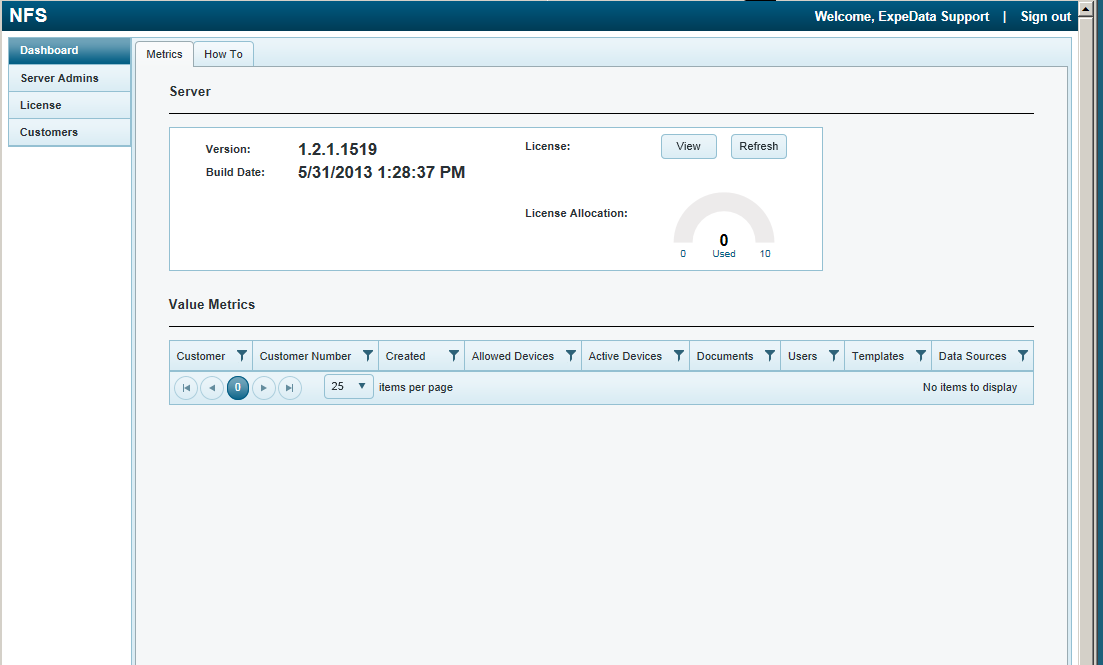This screenshot has width=1103, height=665.
Task: Sort by Documents column header
Action: [725, 356]
